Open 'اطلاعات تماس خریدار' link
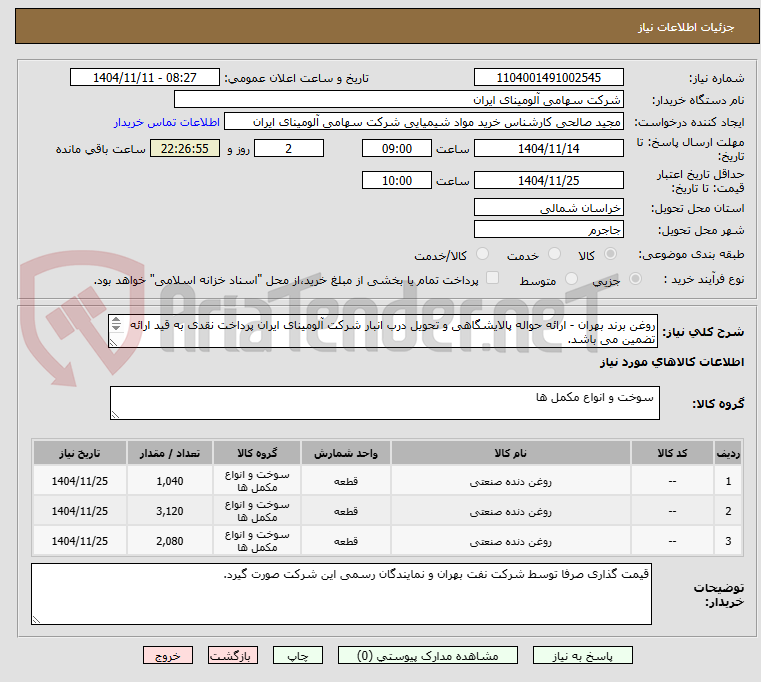The width and height of the screenshot is (761, 682). click(166, 122)
